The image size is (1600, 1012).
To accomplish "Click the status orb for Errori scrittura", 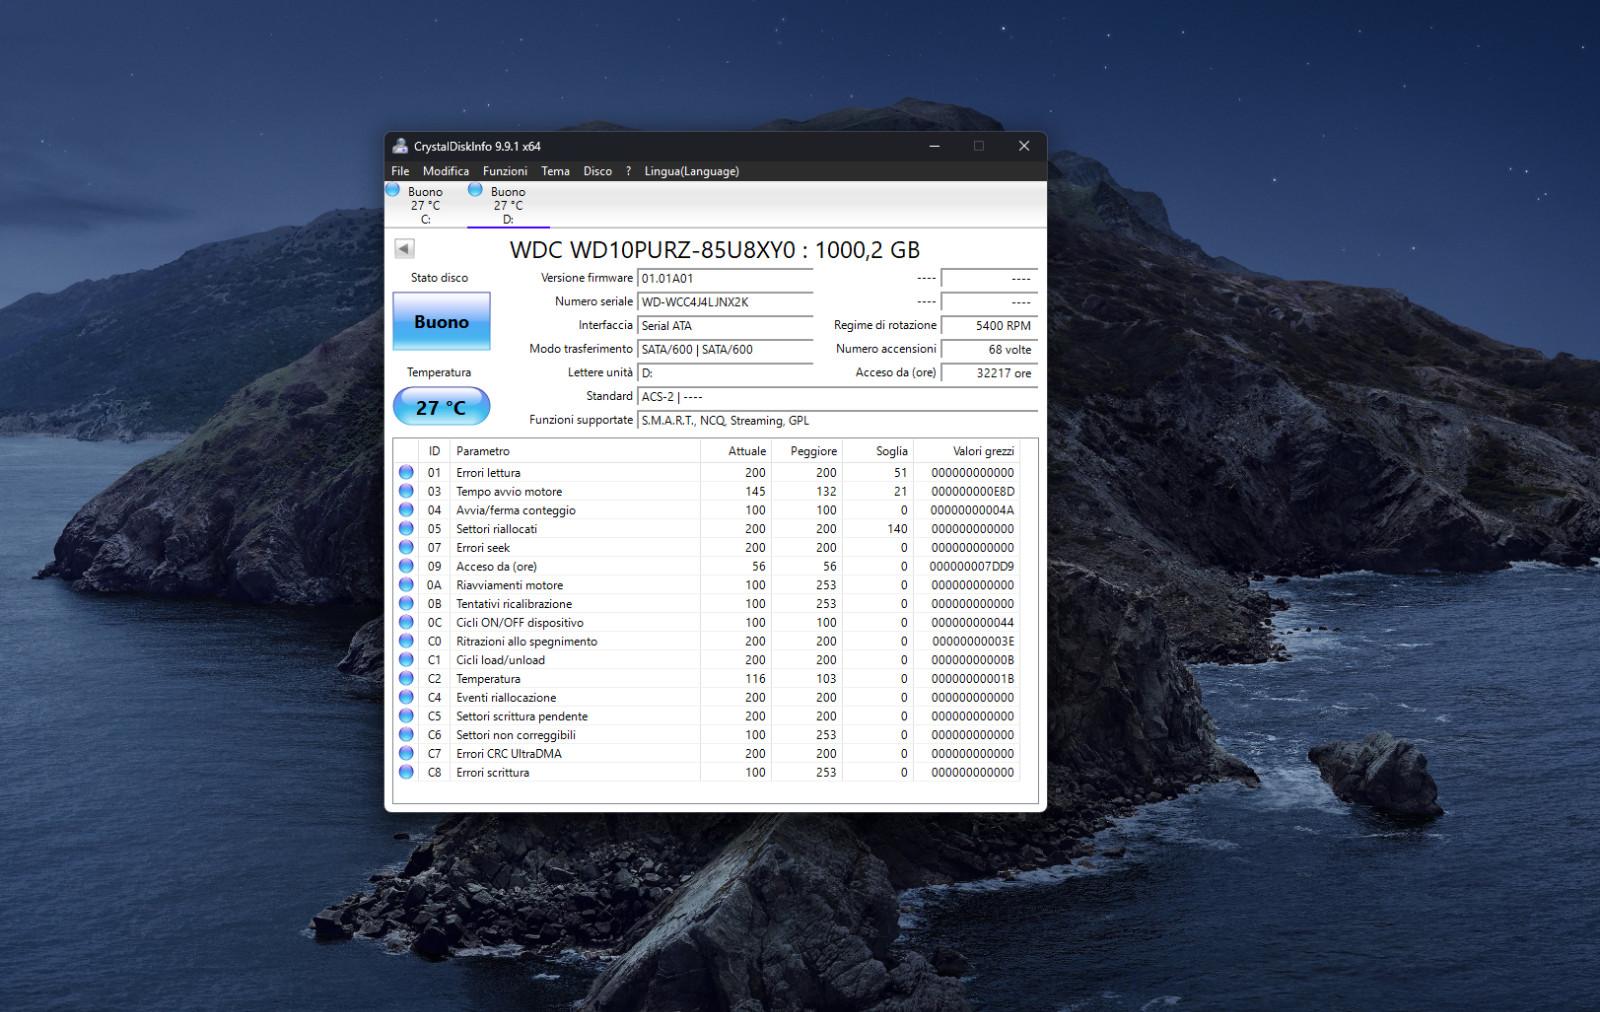I will tap(406, 772).
